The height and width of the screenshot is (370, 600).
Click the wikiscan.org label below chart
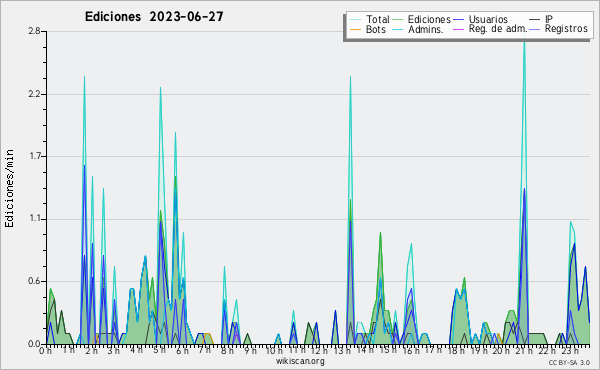[300, 361]
